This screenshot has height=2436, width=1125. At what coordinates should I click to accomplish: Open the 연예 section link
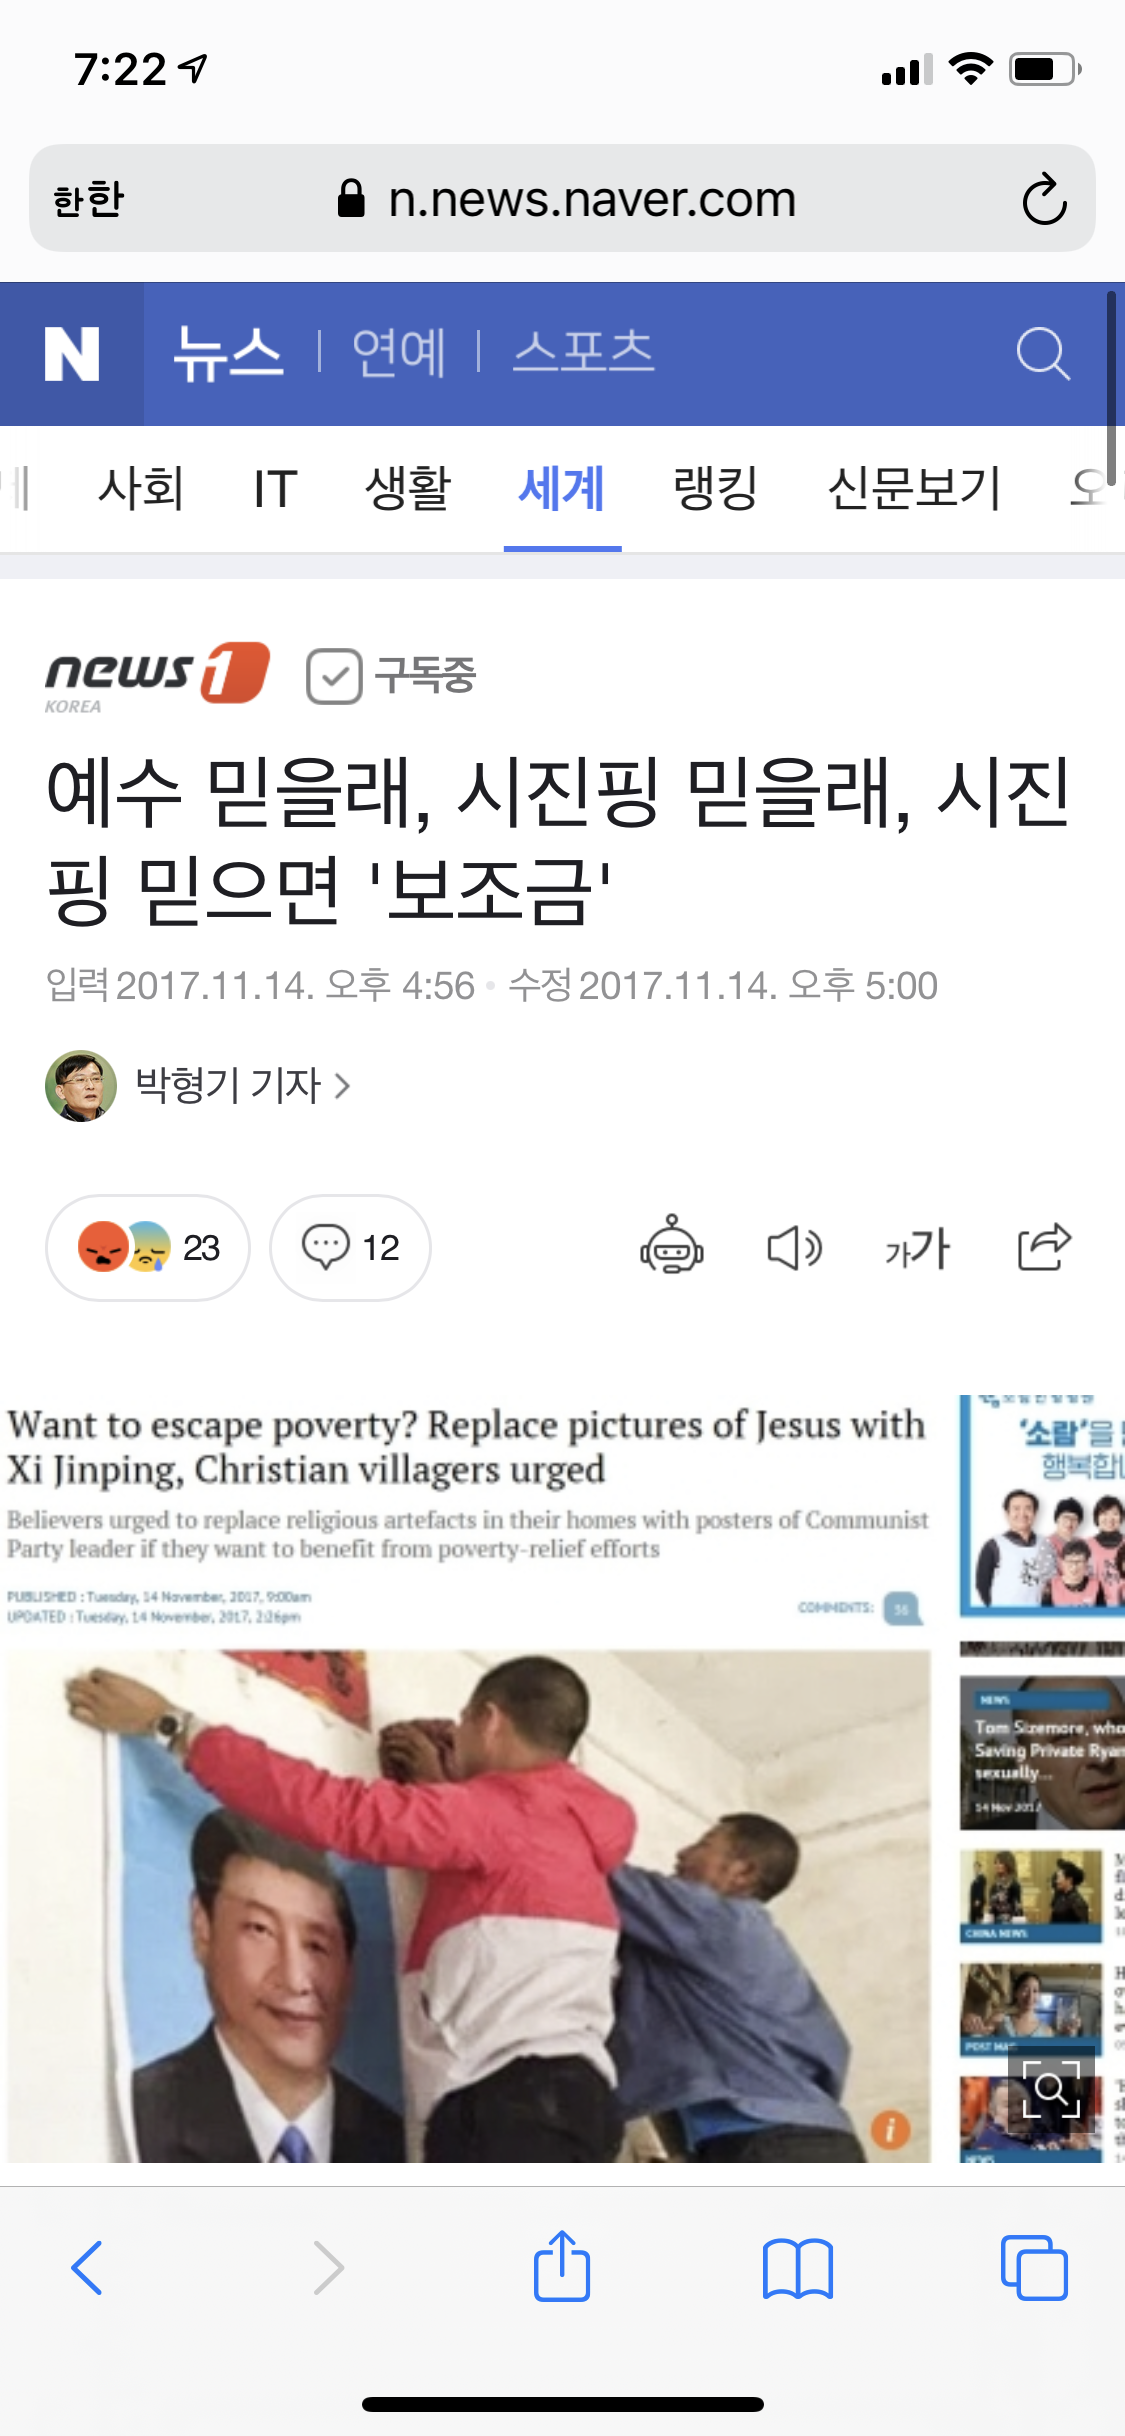[x=399, y=353]
